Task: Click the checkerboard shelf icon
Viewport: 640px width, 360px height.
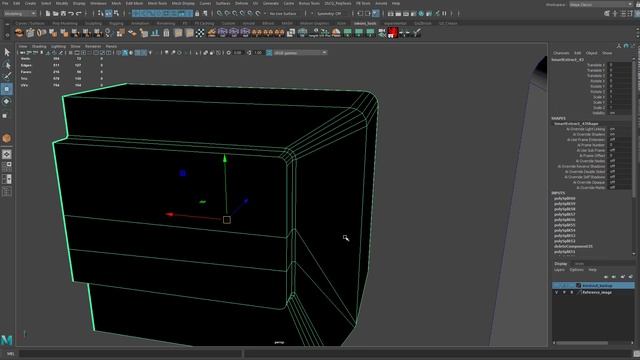Action: coord(200,33)
